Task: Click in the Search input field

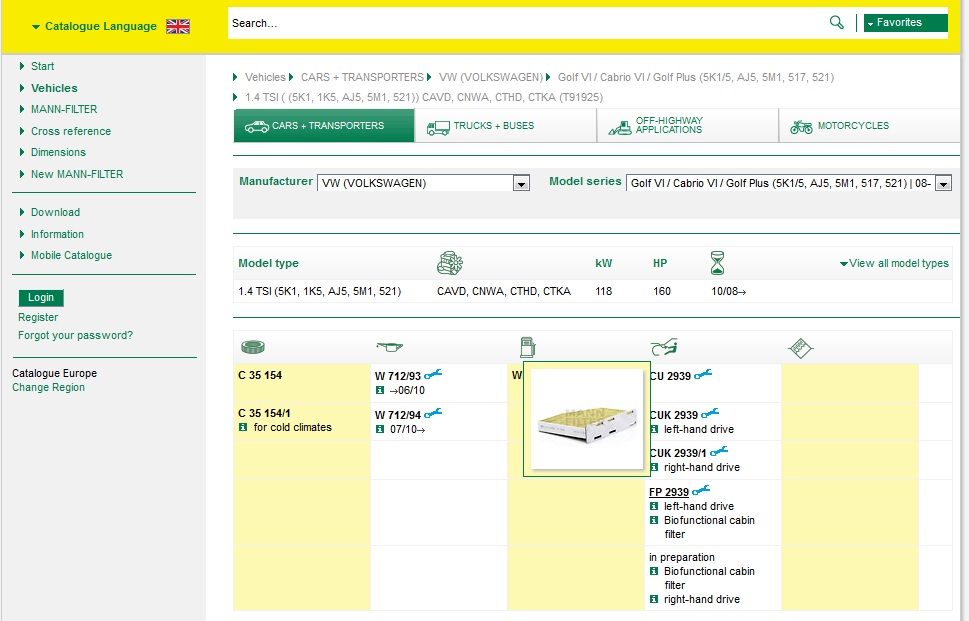Action: click(x=525, y=23)
